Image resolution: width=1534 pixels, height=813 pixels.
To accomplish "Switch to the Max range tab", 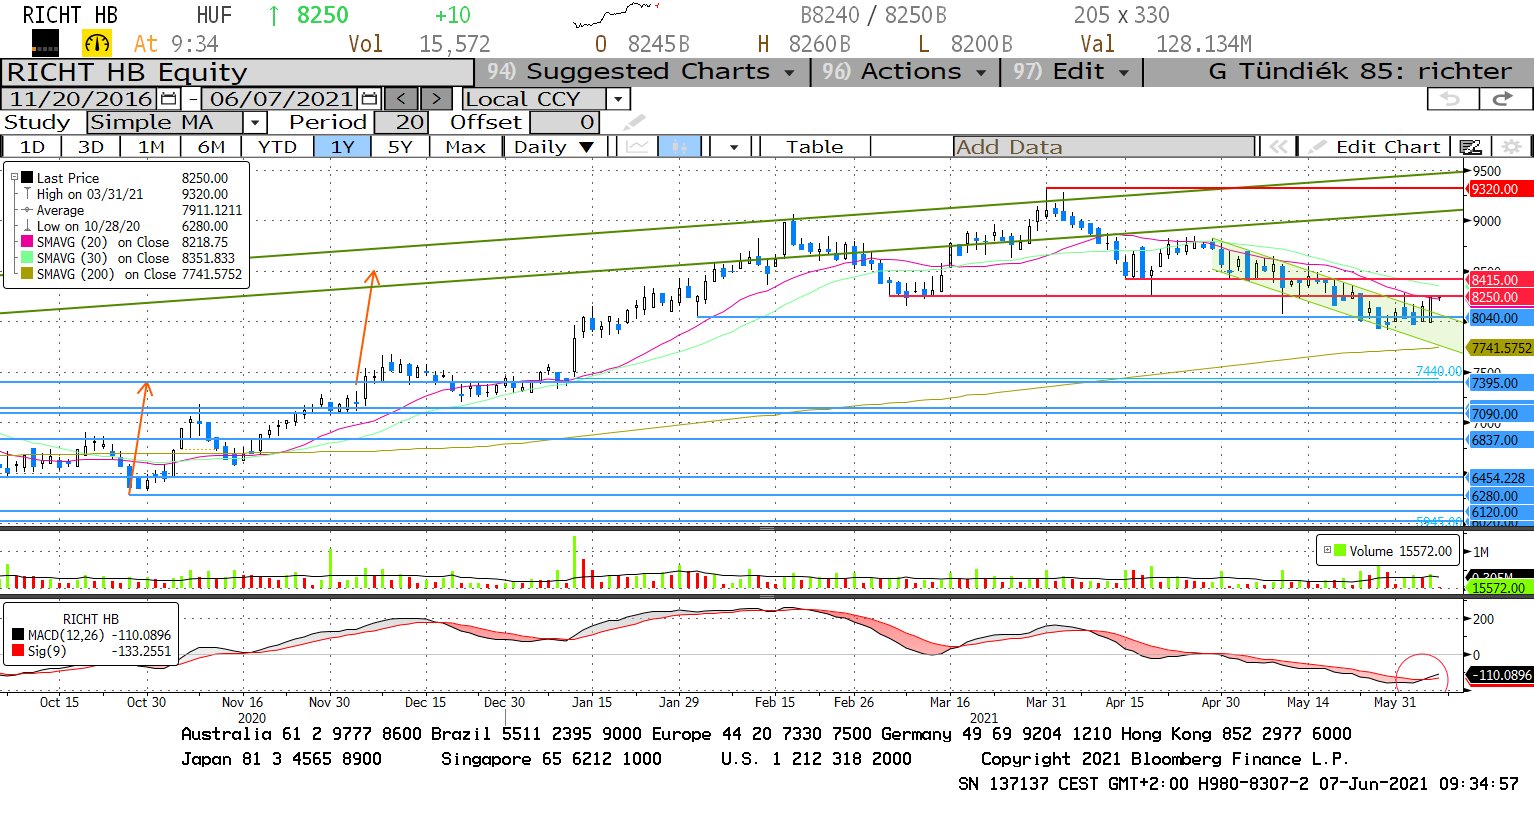I will point(465,147).
